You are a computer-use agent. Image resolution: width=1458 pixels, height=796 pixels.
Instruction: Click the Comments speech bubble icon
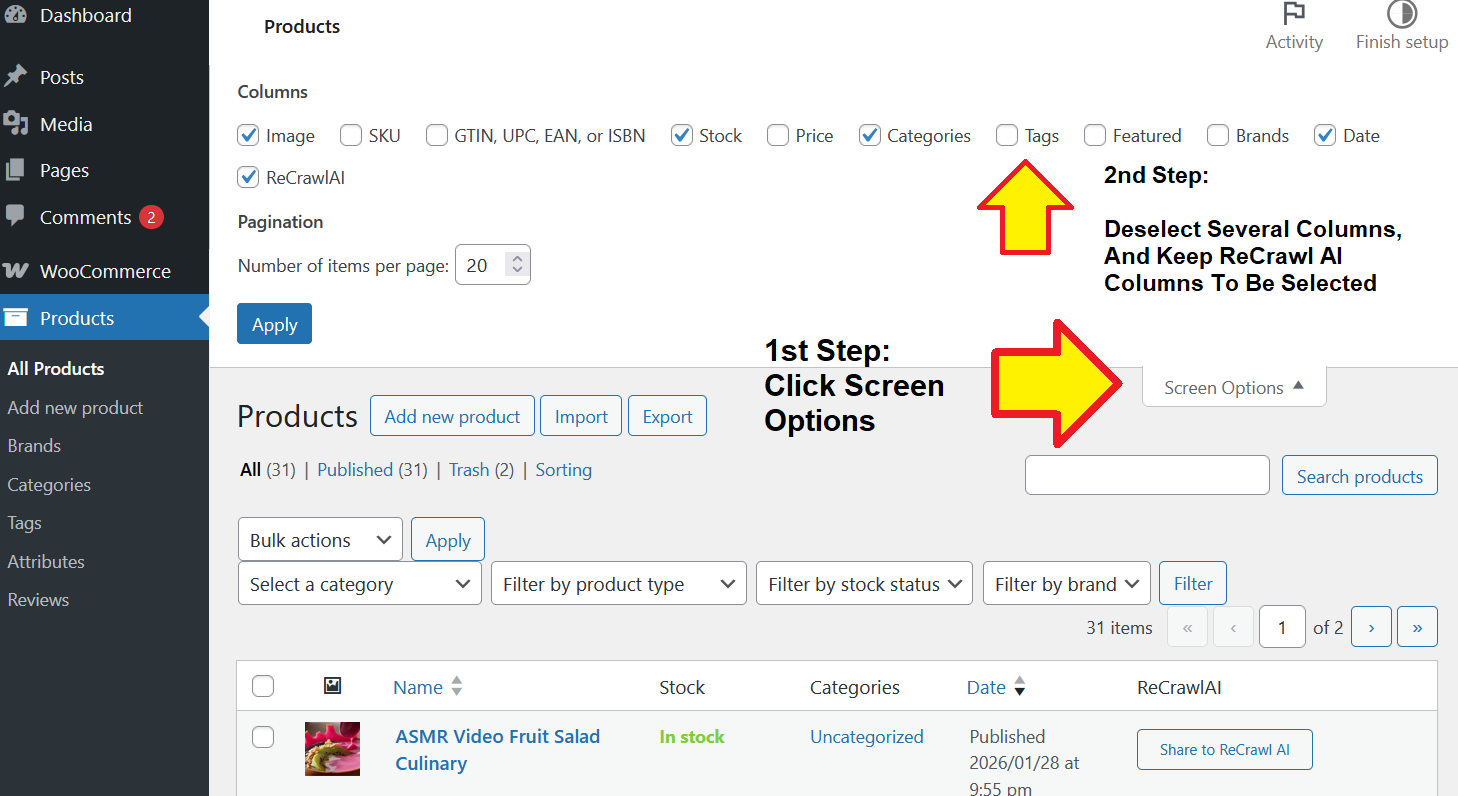[16, 217]
